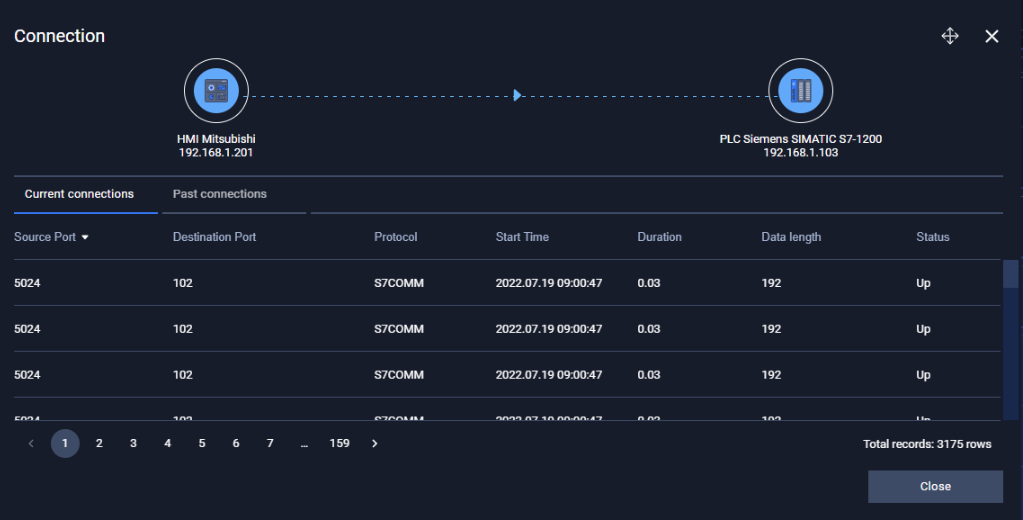
Task: Click the PLC Siemens SIMATIC S7-1200 icon
Action: pos(801,91)
